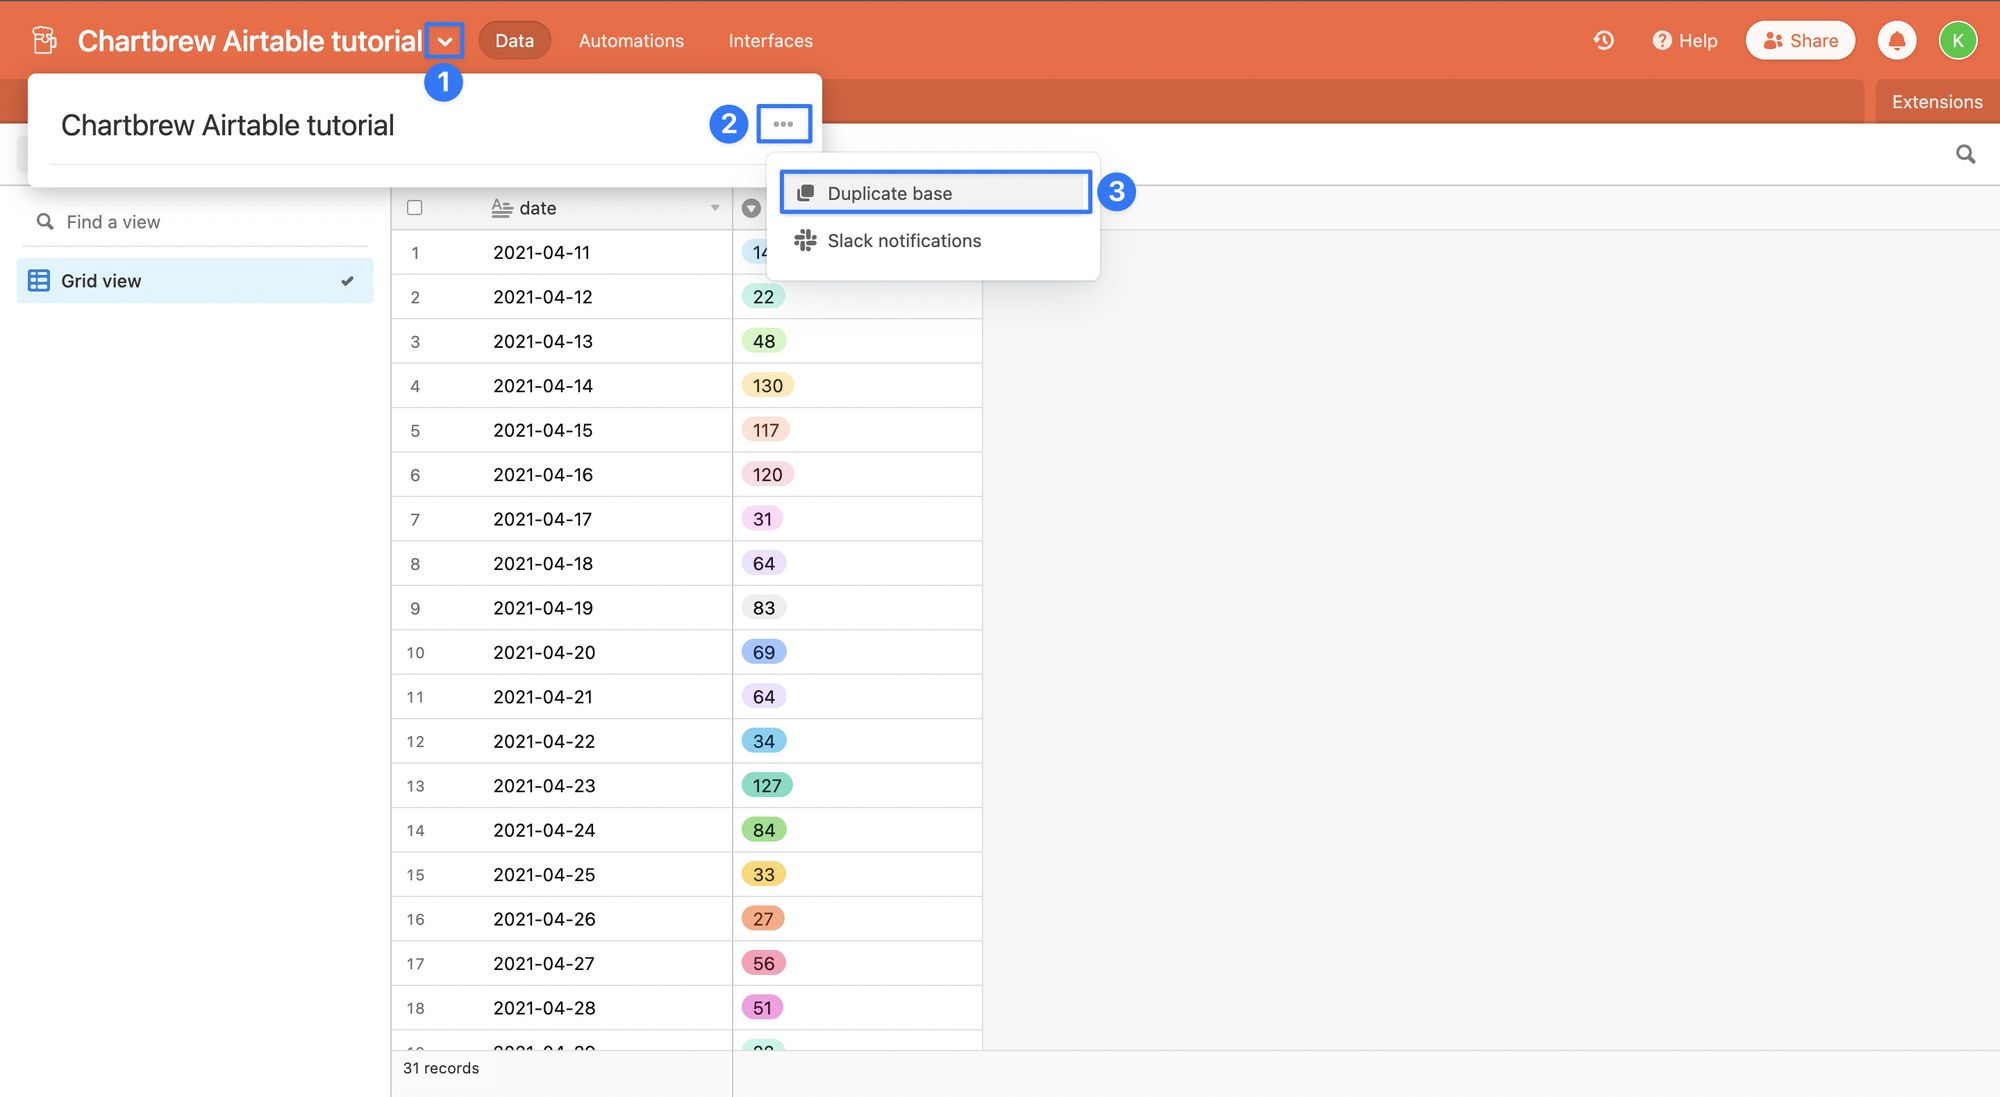Click the row selection area for record 5
The image size is (2000, 1097).
415,430
